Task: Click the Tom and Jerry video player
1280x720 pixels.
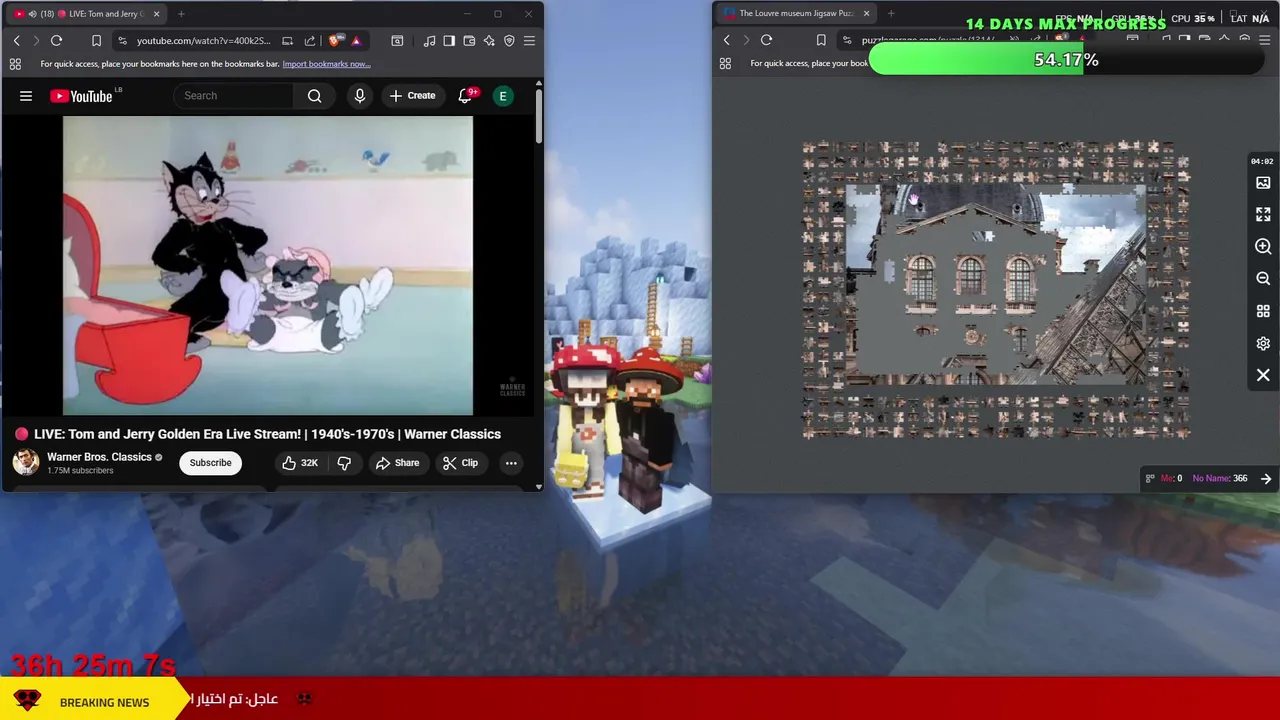Action: (268, 265)
